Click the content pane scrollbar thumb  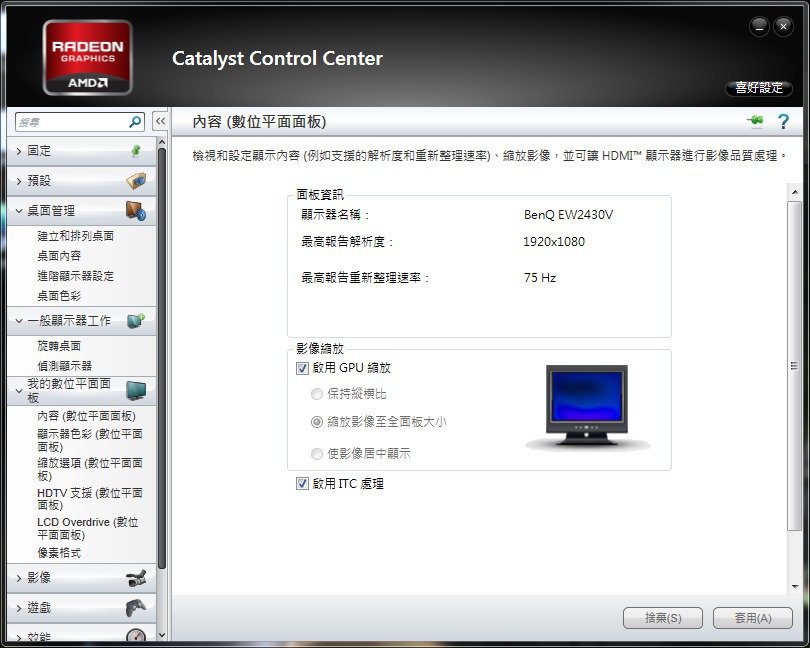tap(795, 366)
